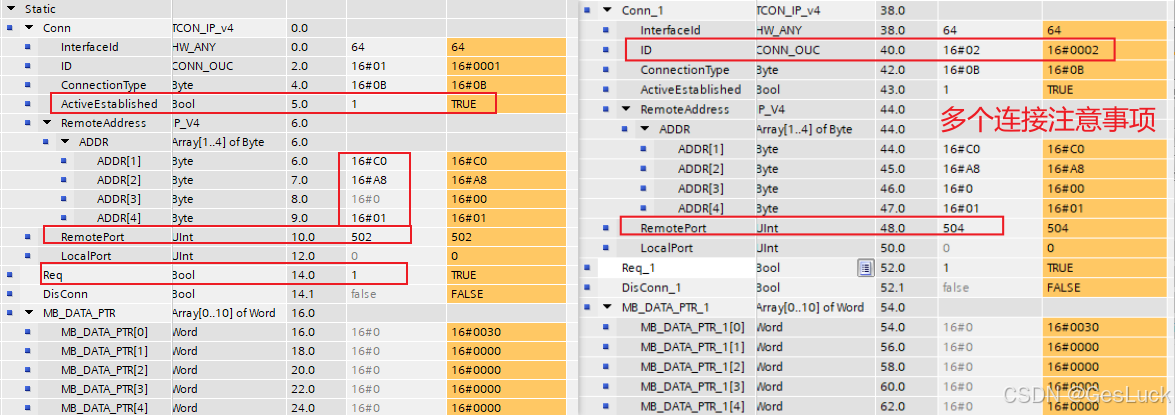Select the Req_1 variable name
The width and height of the screenshot is (1175, 415).
click(x=639, y=267)
